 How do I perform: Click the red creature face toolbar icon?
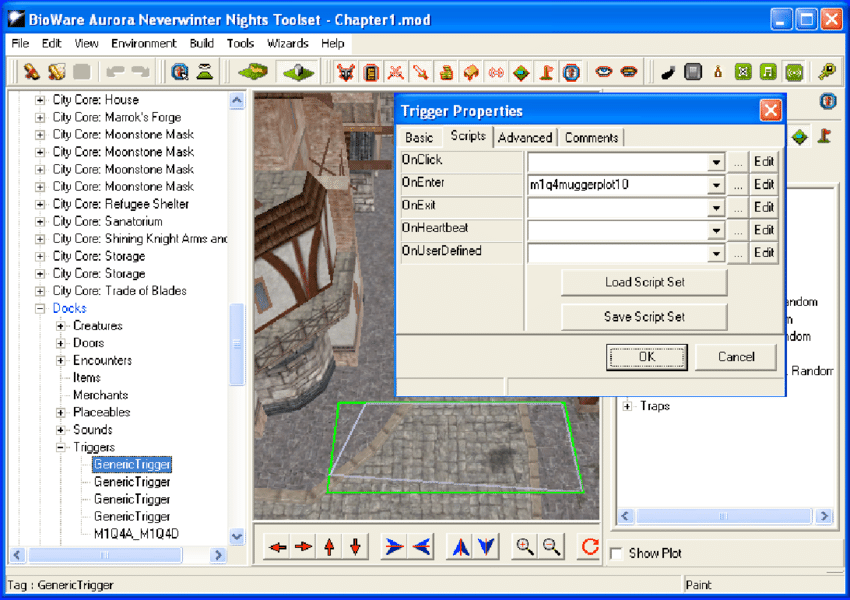[x=345, y=72]
